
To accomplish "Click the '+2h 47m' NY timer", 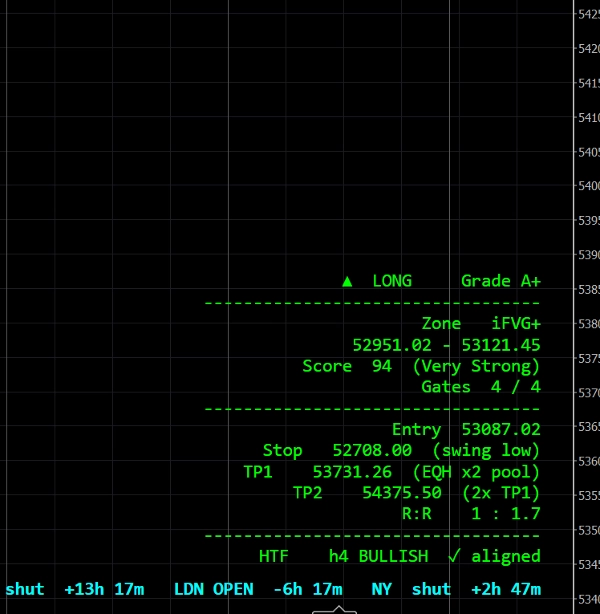I will (506, 589).
